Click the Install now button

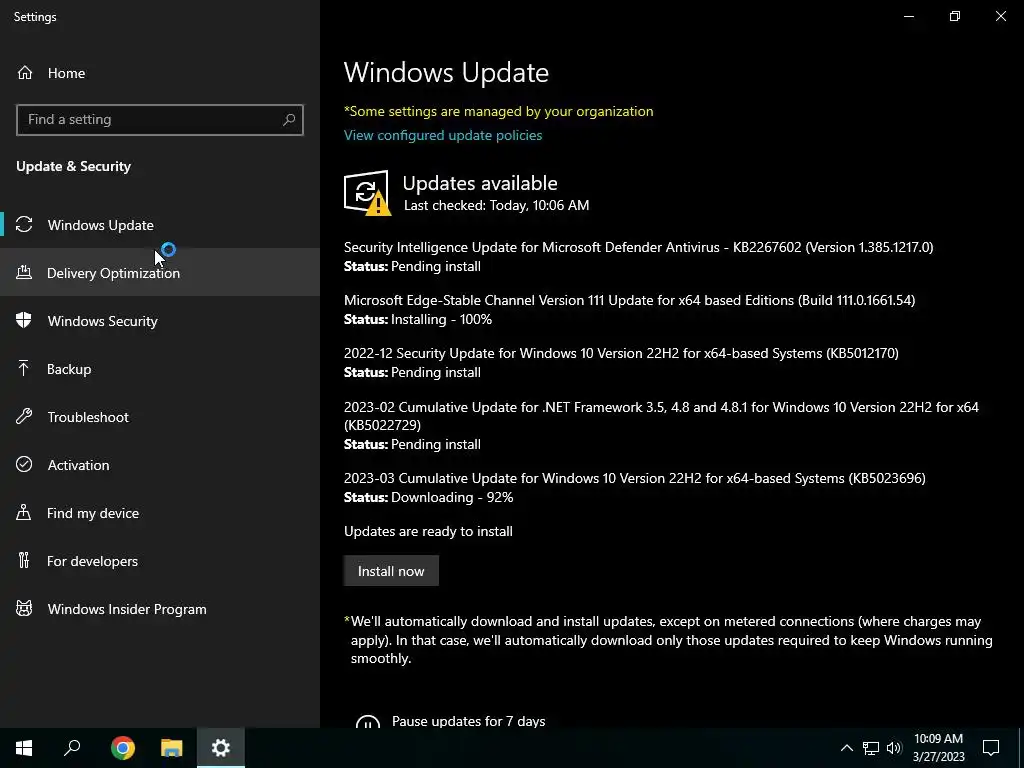click(391, 571)
